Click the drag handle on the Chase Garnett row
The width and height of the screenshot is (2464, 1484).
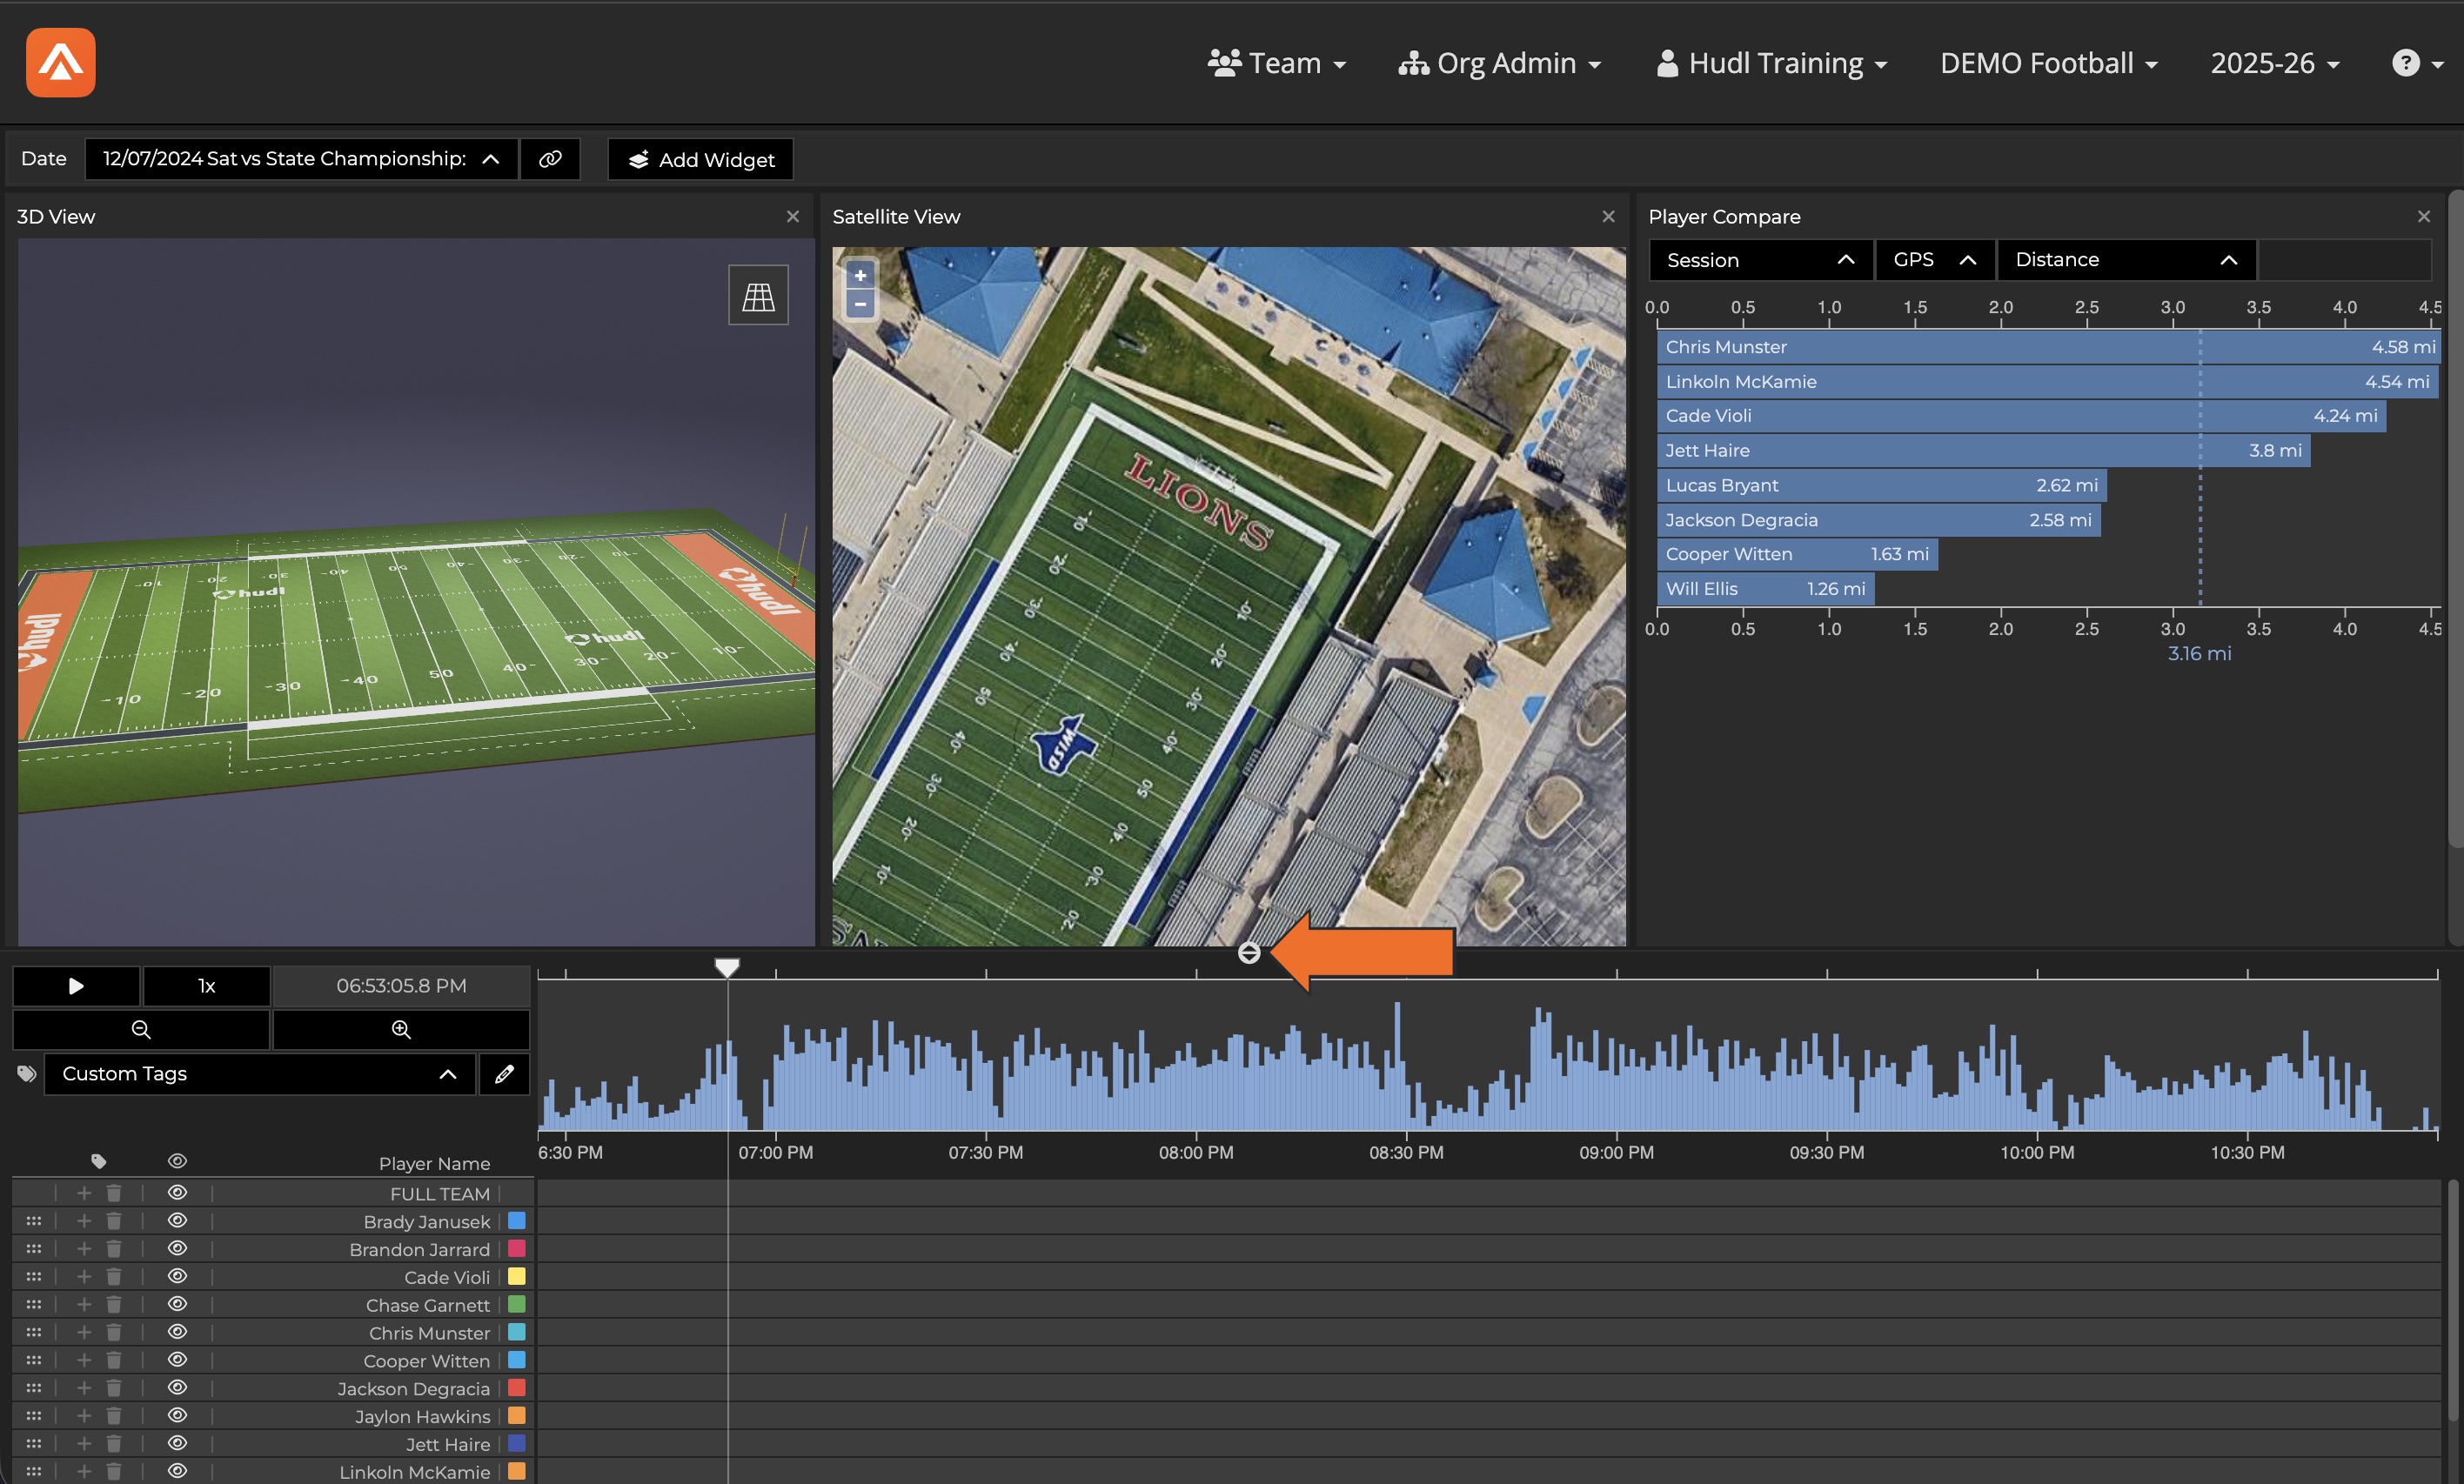tap(34, 1305)
